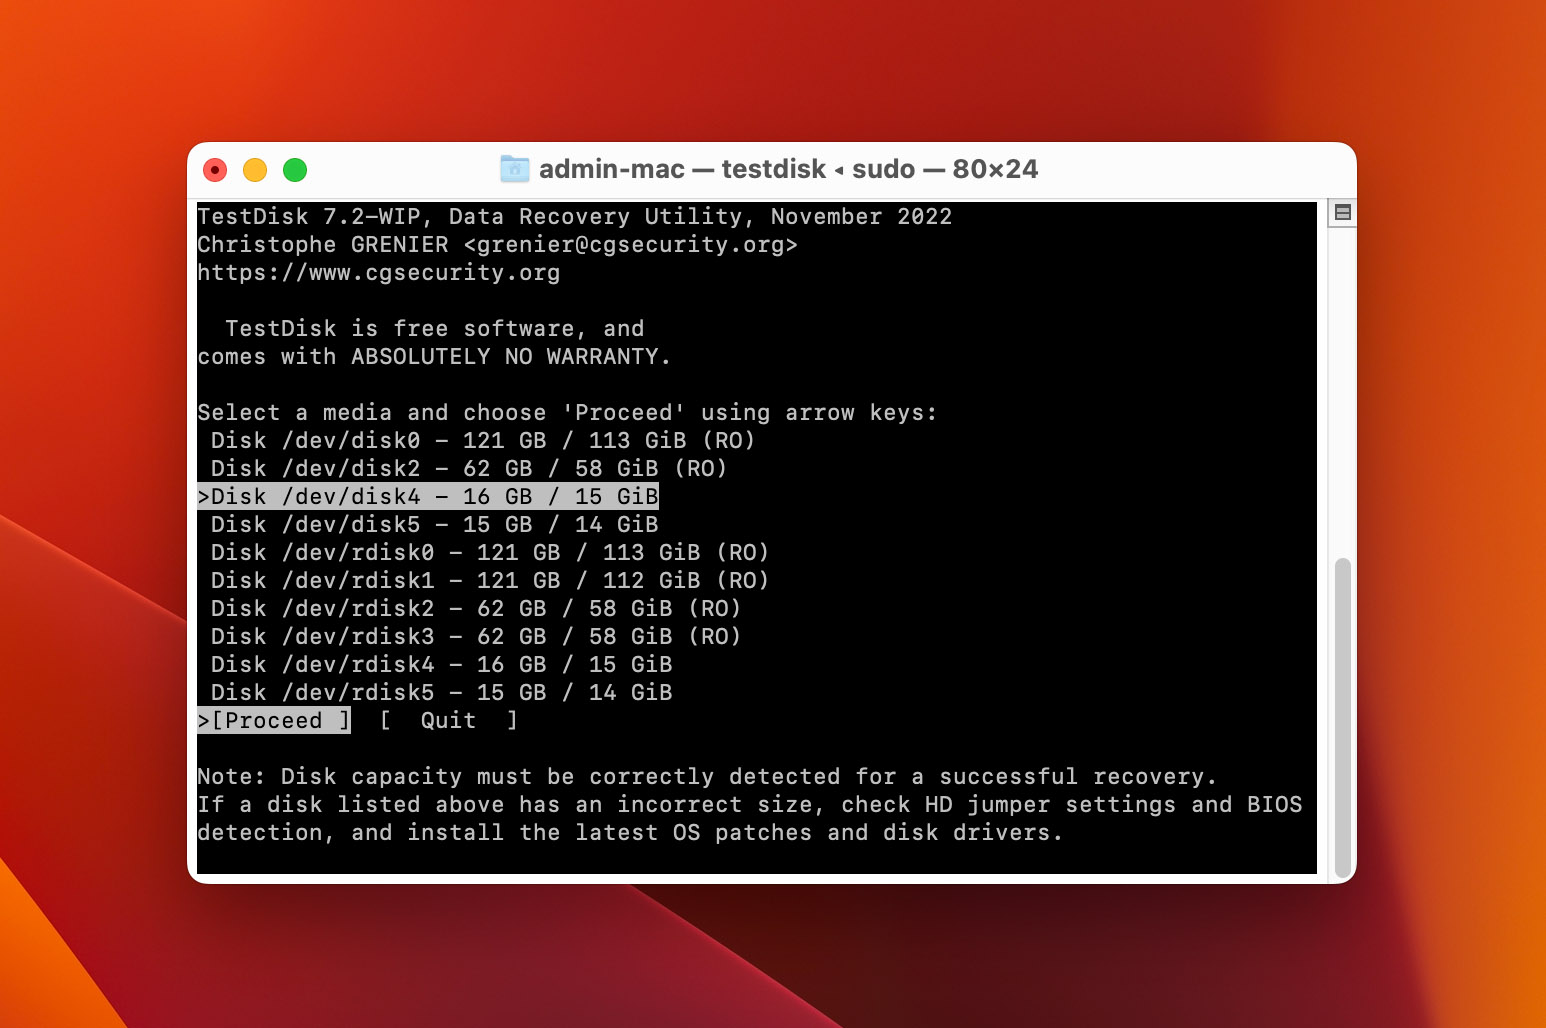Click the TestDisk 7.2-WIP version line
This screenshot has height=1028, width=1546.
tap(575, 216)
